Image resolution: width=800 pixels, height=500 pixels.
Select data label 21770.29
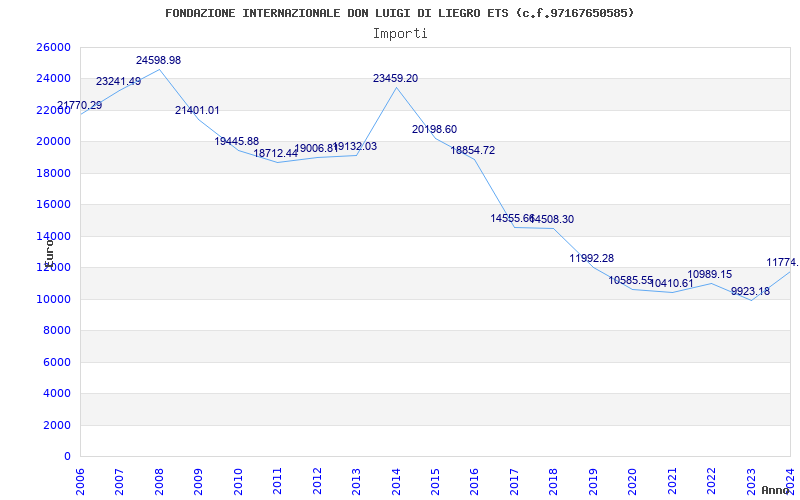coord(79,106)
